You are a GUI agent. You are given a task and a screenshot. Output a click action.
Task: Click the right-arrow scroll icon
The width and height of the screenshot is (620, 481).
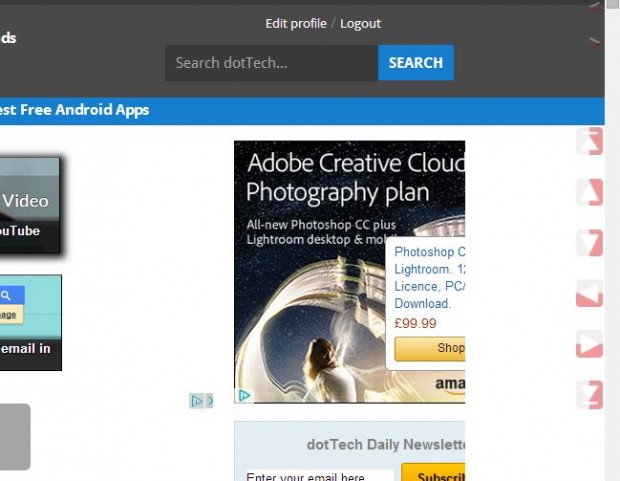click(x=590, y=344)
